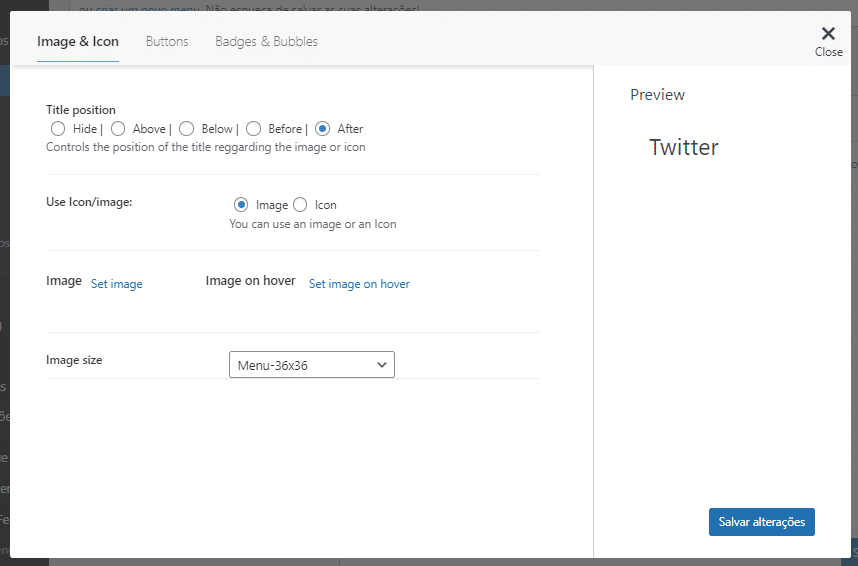Click the Set image link
858x566 pixels.
point(117,284)
